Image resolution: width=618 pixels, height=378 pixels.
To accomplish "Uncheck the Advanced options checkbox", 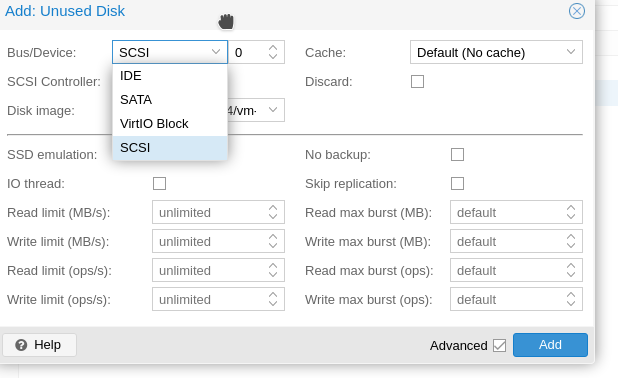I will [x=499, y=345].
